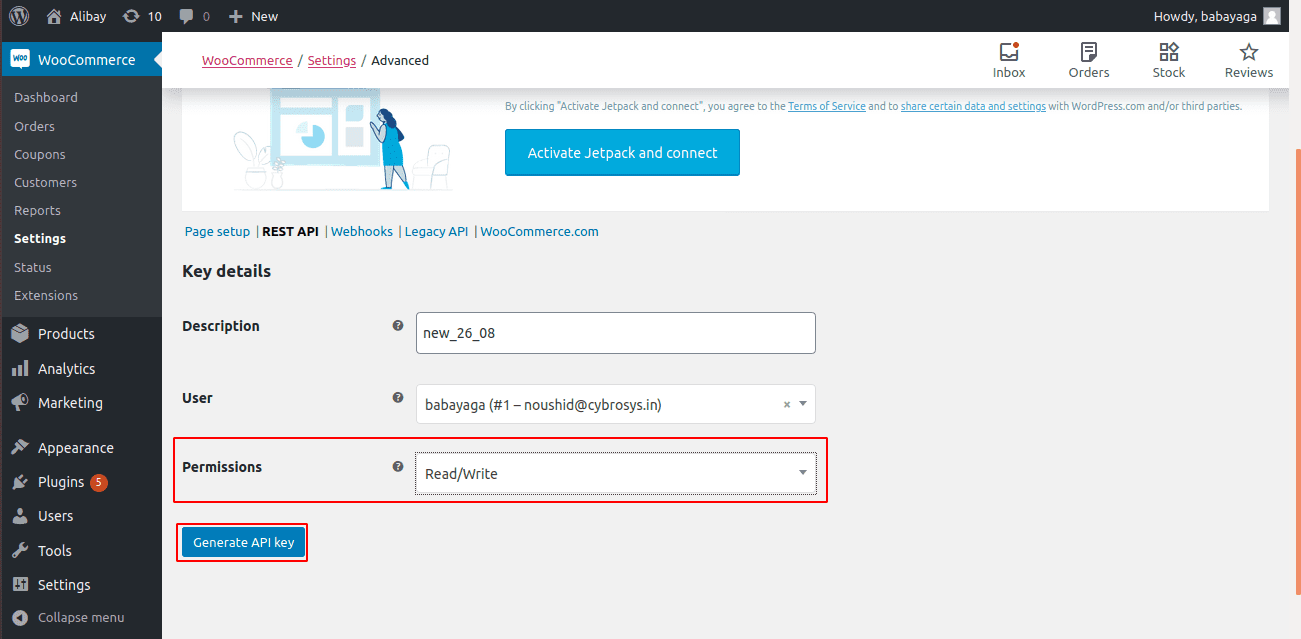Click the WooCommerce breadcrumb link
This screenshot has height=639, width=1301.
point(247,60)
